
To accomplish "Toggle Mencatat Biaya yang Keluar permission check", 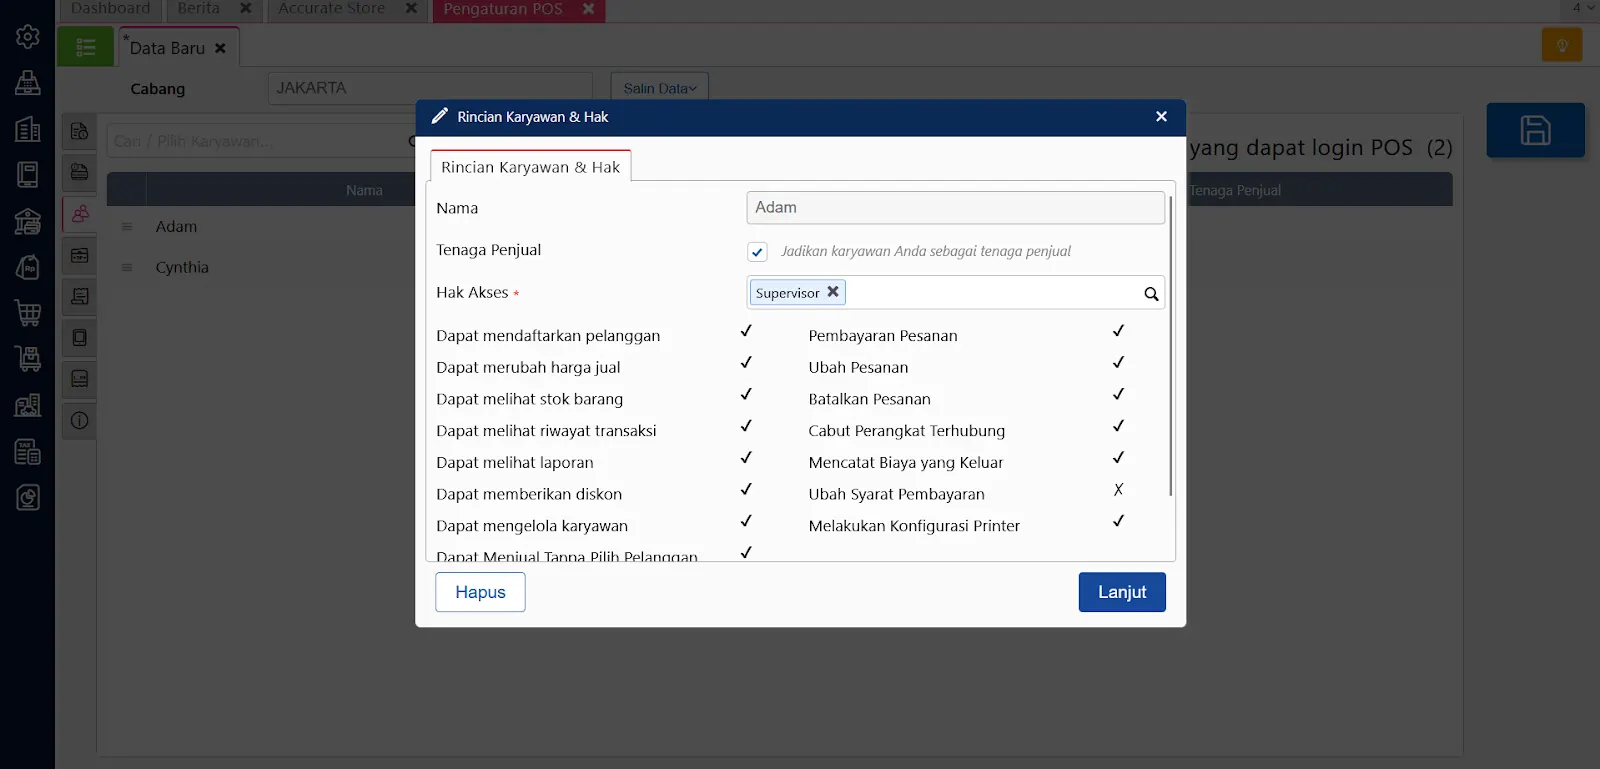I will 1119,458.
